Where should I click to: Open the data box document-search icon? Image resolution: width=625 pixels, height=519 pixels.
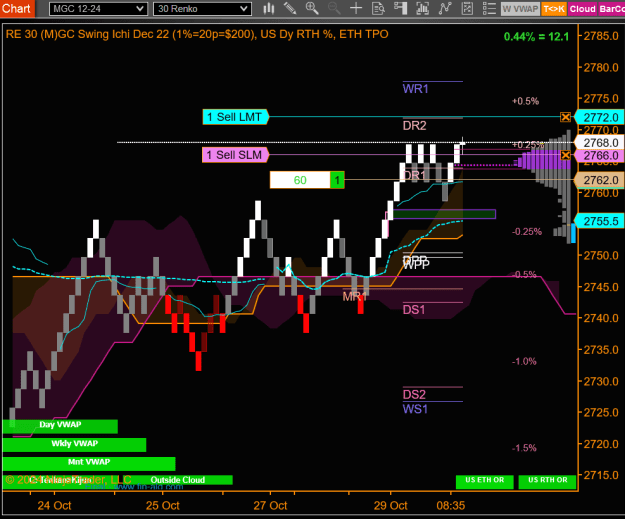coord(378,8)
